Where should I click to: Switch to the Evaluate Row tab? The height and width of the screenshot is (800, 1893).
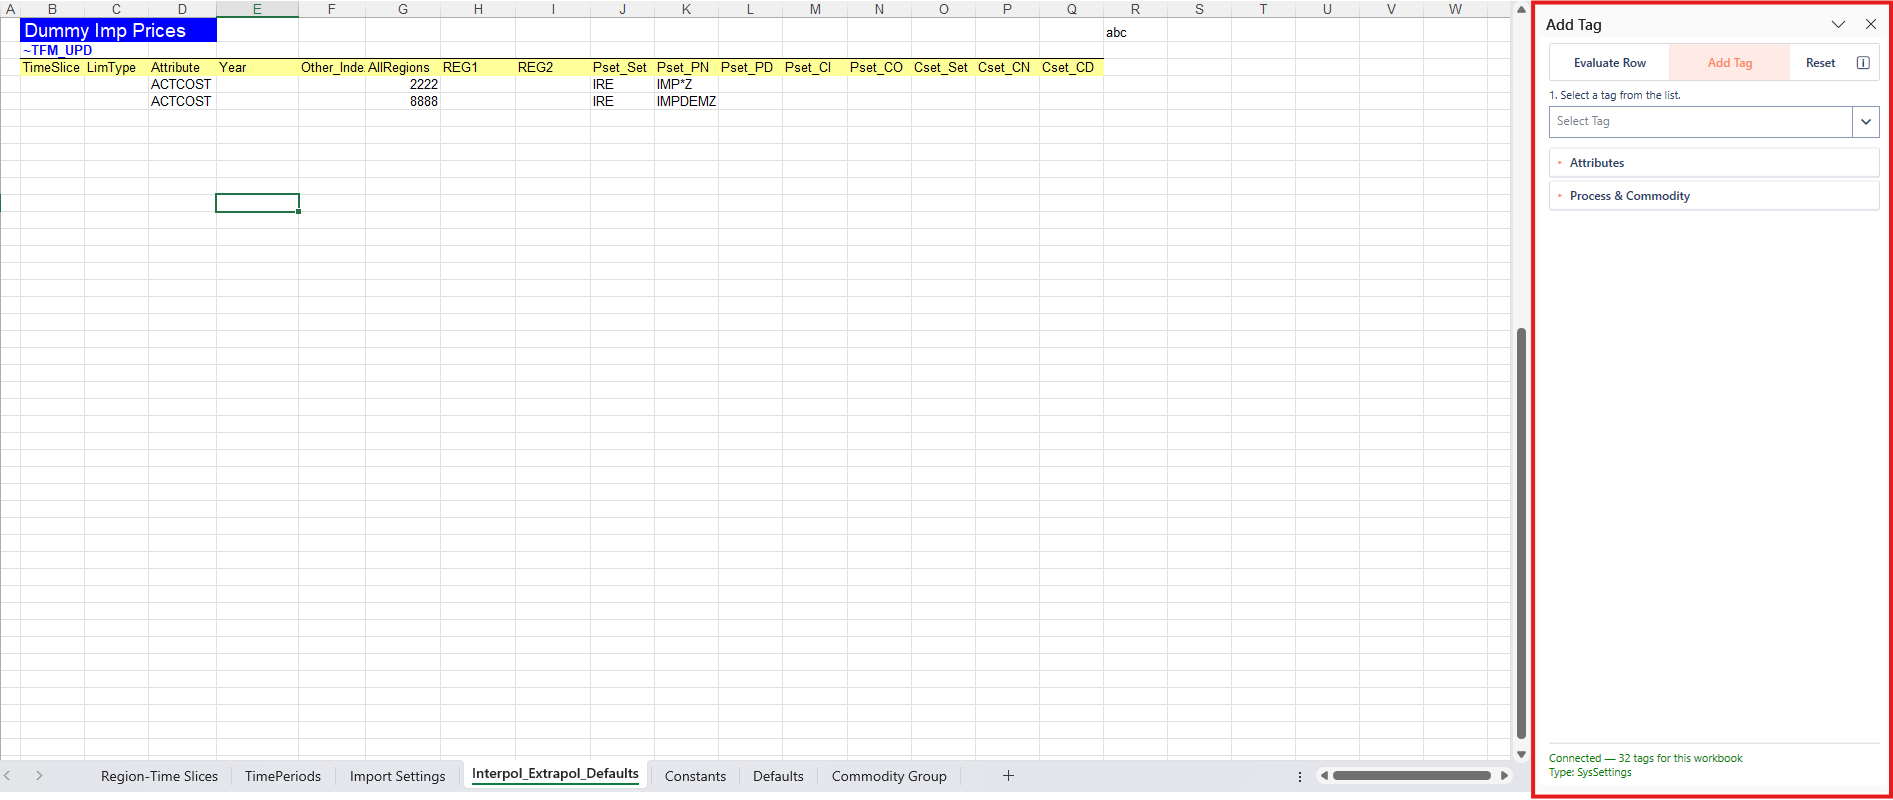click(x=1610, y=63)
